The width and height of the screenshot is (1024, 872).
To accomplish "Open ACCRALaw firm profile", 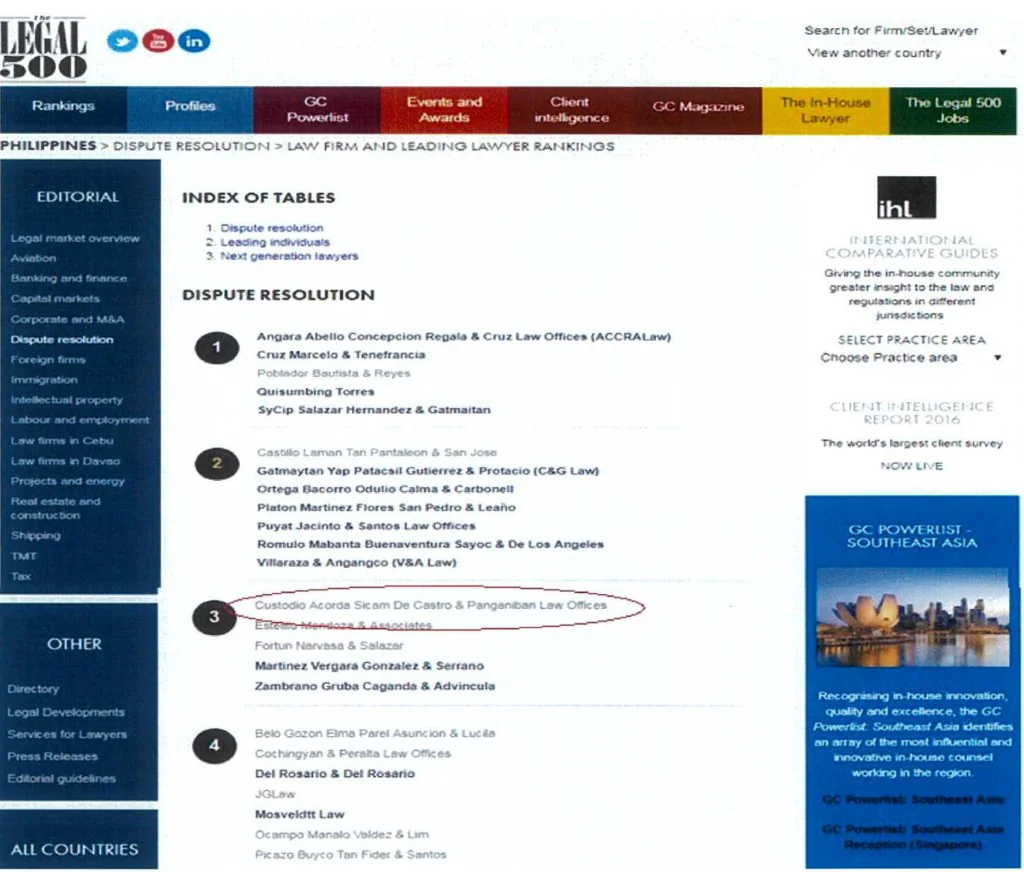I will (464, 337).
